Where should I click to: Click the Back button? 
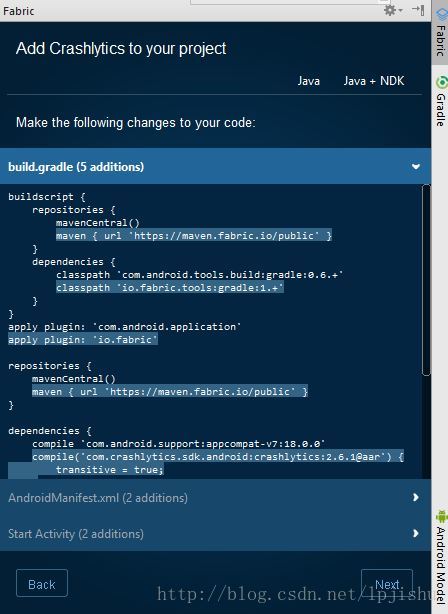click(x=42, y=583)
